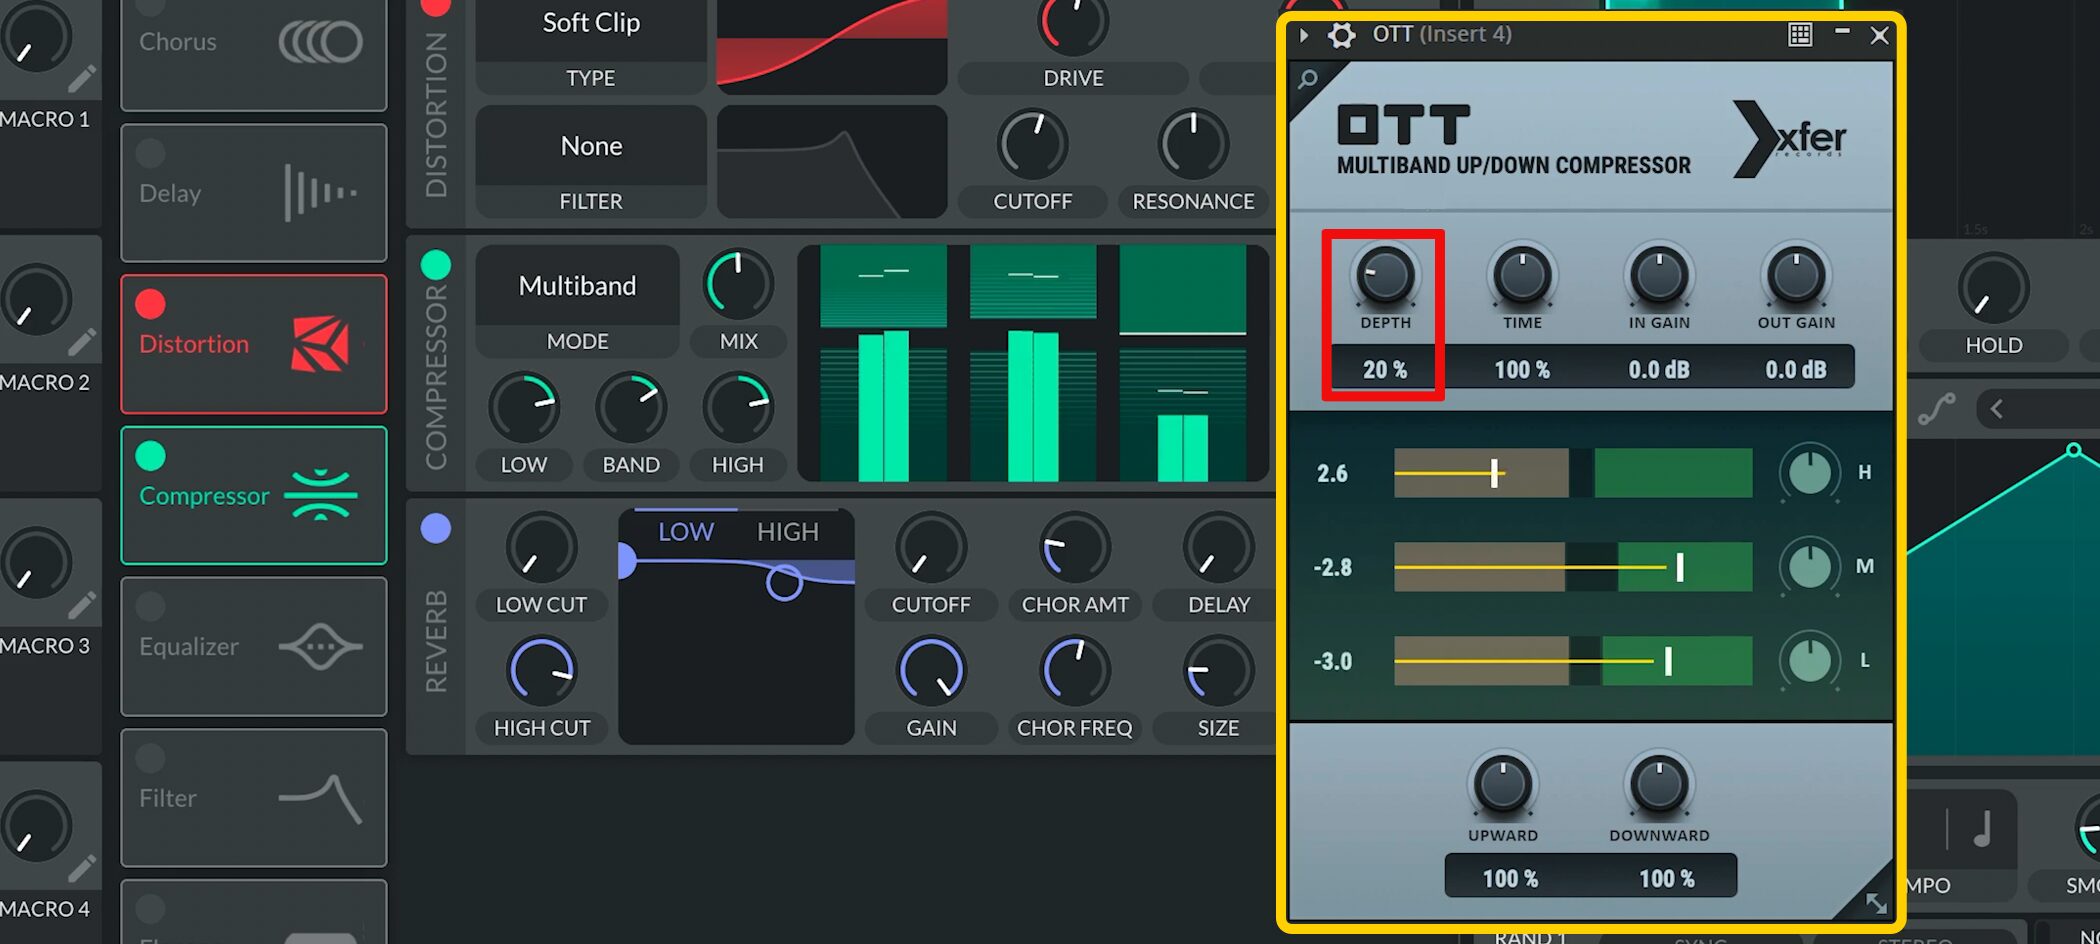Adjust the reverb High Cut knob
The height and width of the screenshot is (944, 2100).
point(541,672)
